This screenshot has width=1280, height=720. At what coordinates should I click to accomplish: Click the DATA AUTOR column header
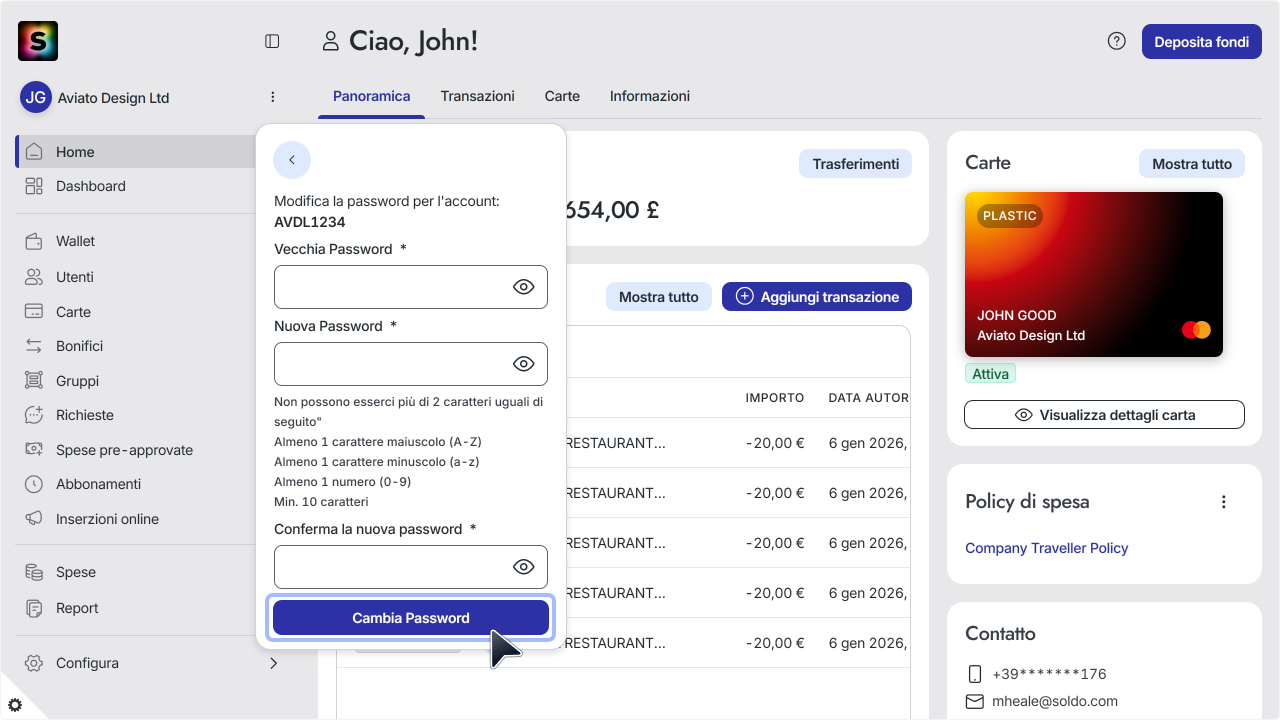coord(869,398)
